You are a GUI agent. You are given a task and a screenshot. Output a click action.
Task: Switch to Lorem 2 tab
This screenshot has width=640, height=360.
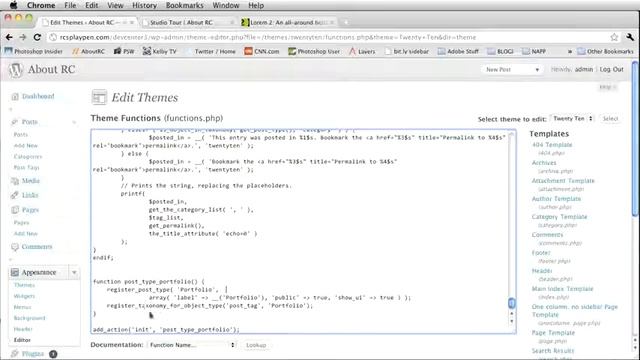tap(288, 22)
